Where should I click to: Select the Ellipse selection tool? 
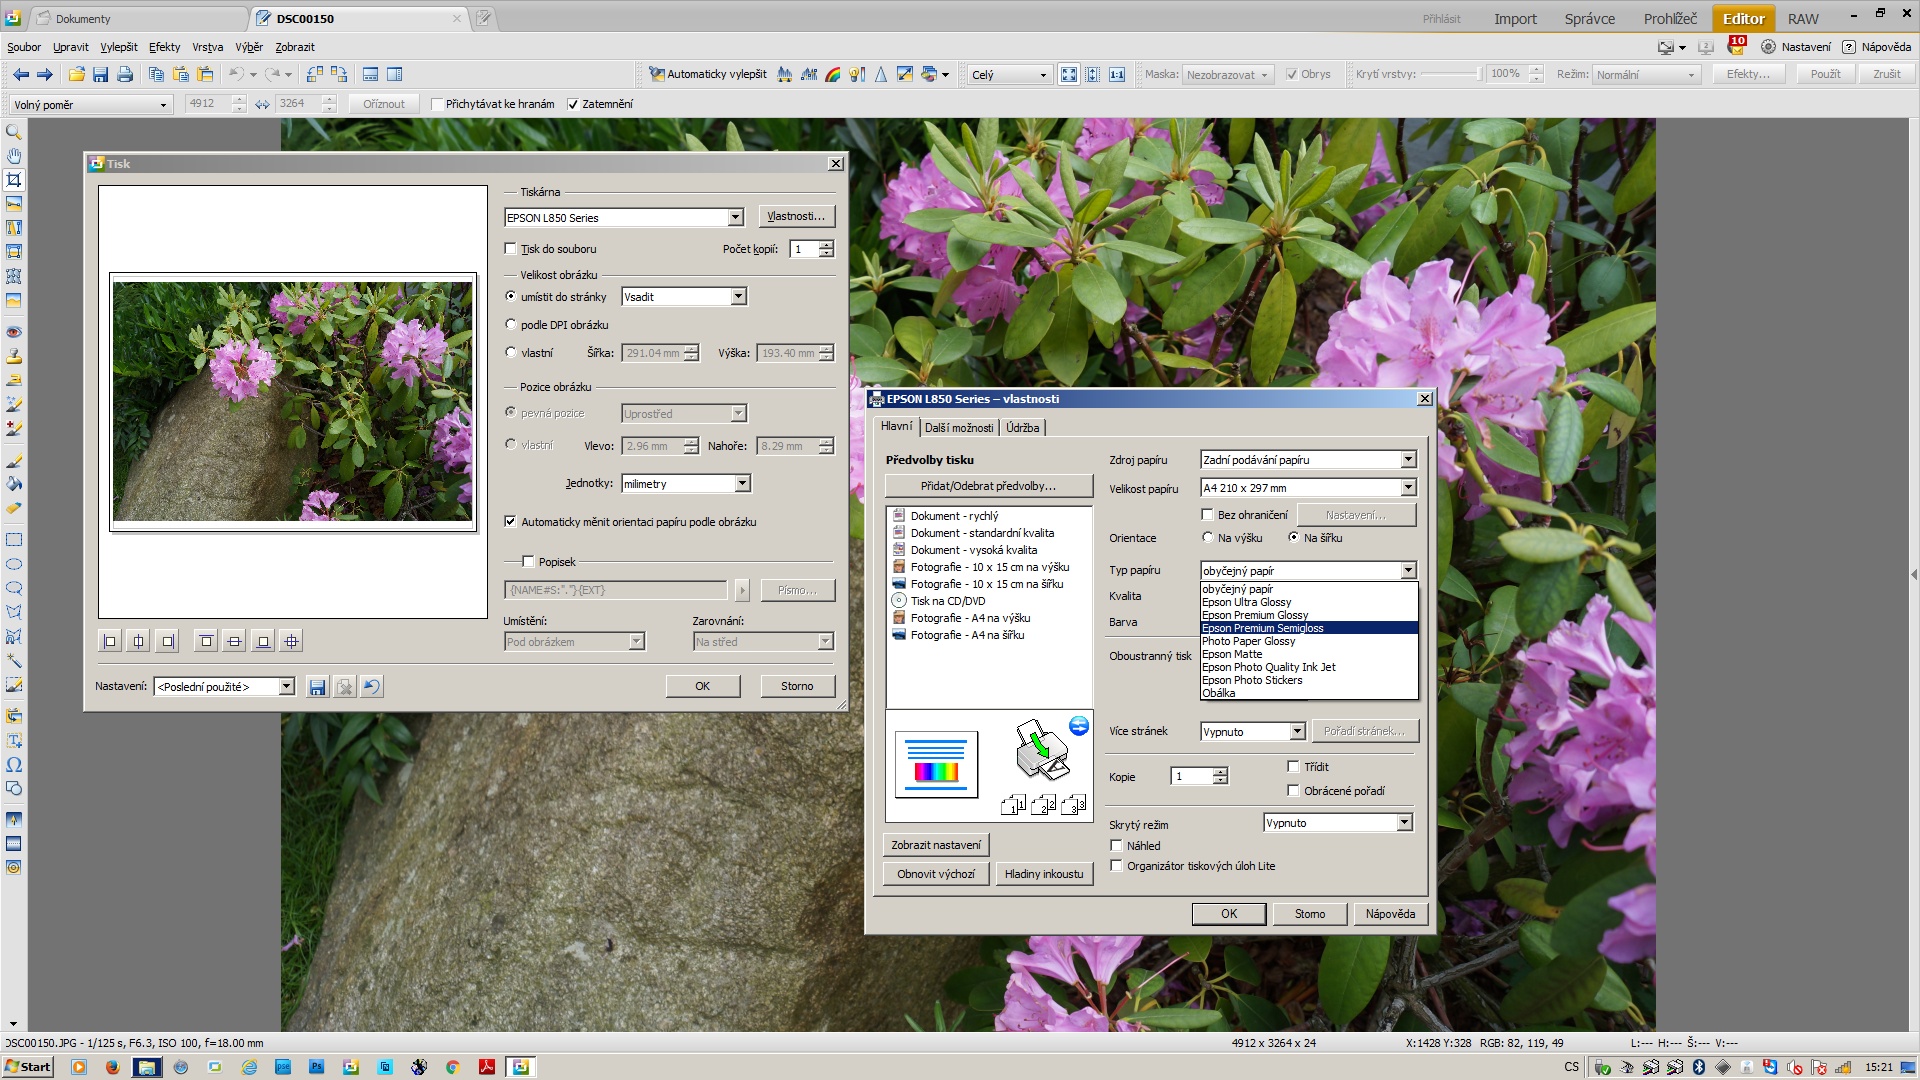click(x=14, y=564)
